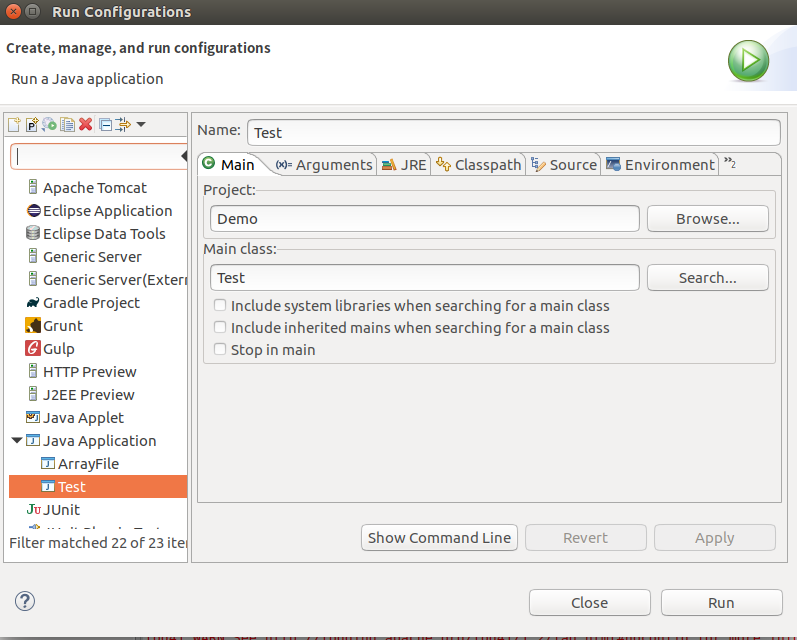Select Apache Tomcat configuration type
The height and width of the screenshot is (640, 797).
click(x=95, y=188)
